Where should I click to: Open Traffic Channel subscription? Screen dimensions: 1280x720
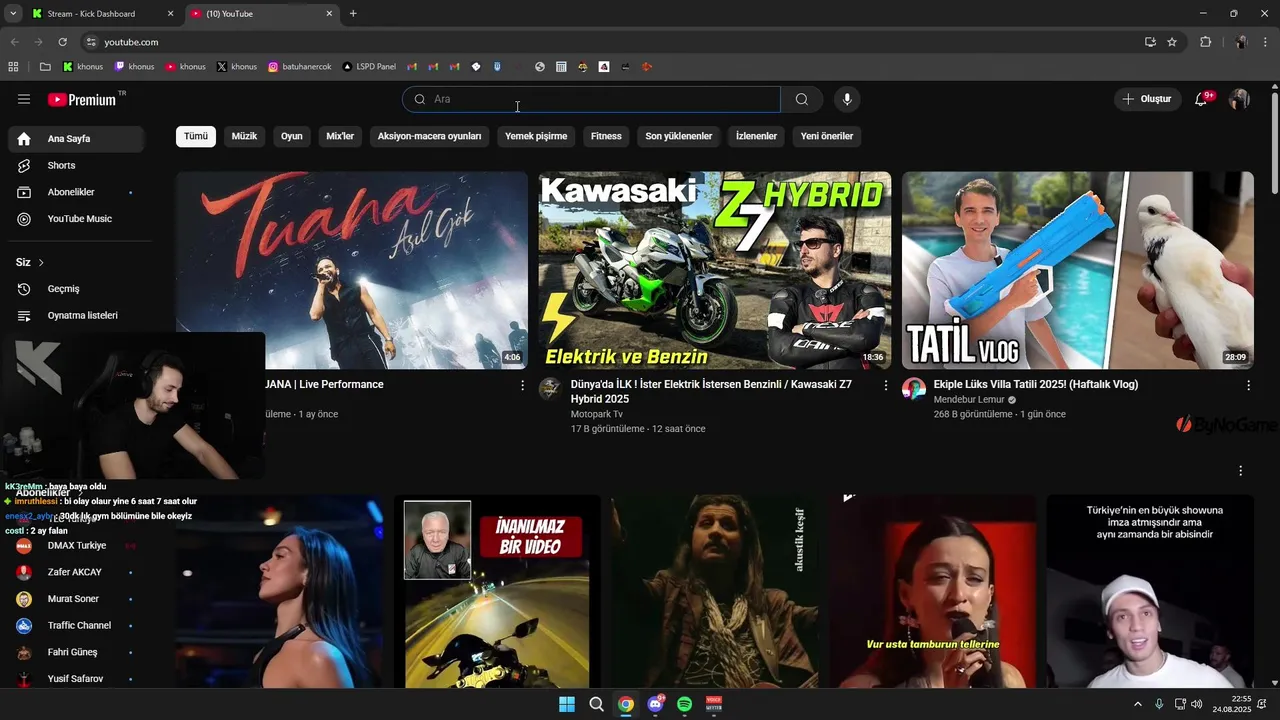76,625
